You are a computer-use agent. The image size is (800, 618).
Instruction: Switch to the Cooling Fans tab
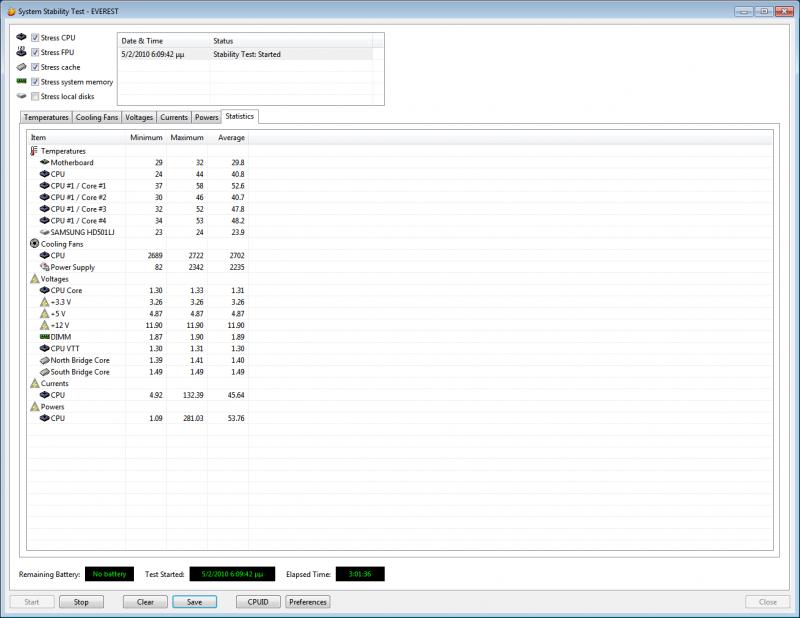coord(97,117)
